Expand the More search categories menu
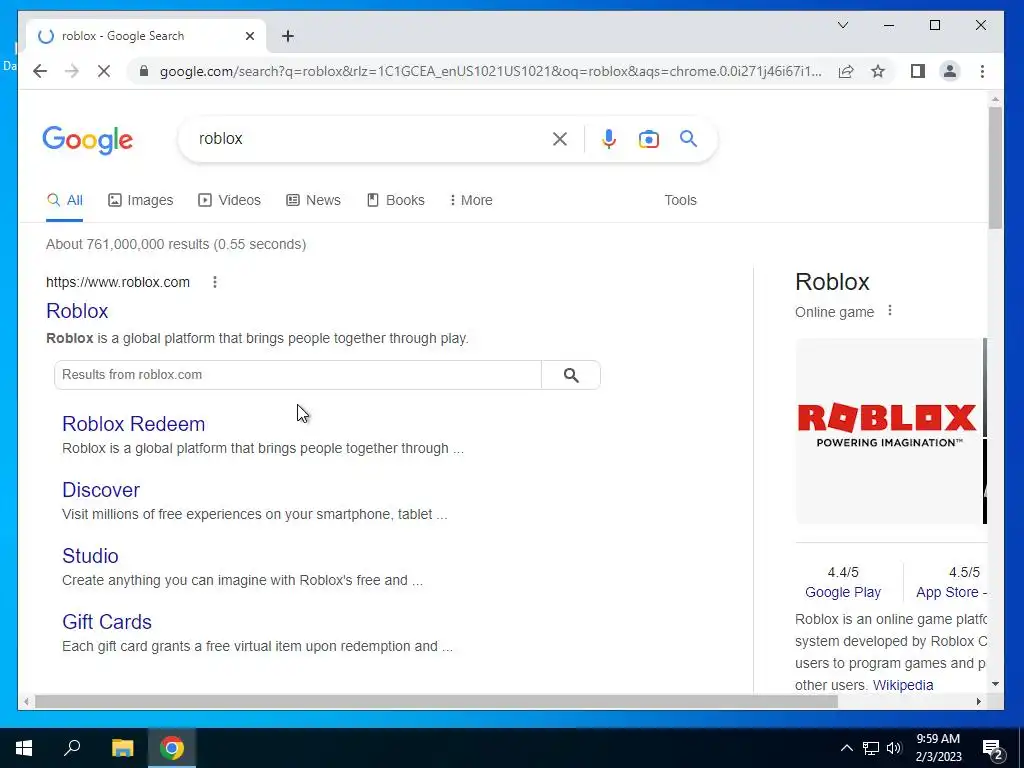Viewport: 1024px width, 768px height. pyautogui.click(x=471, y=200)
